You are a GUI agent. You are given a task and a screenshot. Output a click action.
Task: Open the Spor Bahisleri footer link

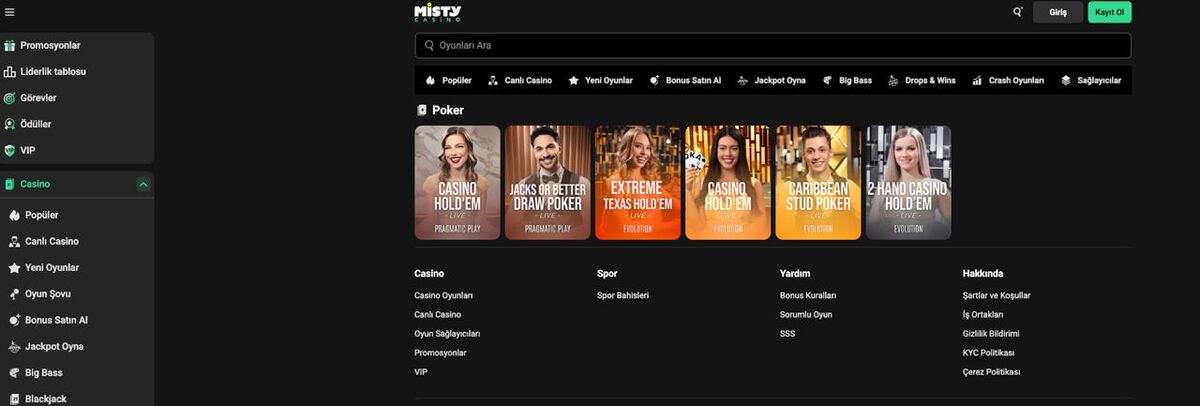pyautogui.click(x=623, y=296)
